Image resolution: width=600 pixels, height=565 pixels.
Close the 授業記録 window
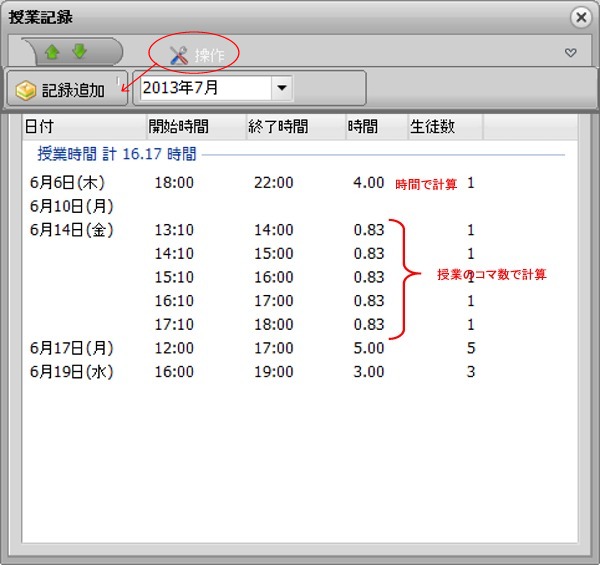point(581,17)
